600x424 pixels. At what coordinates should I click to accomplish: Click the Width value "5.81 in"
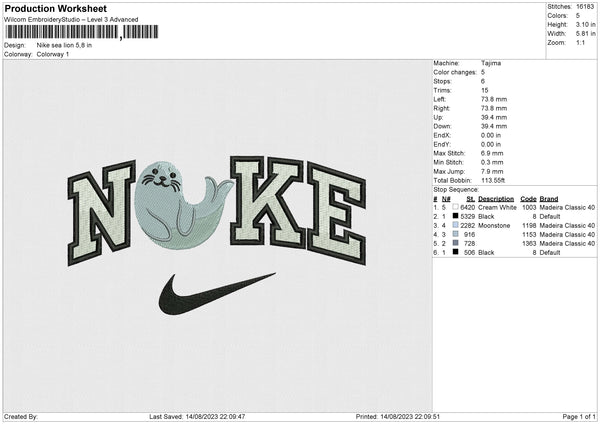point(585,34)
